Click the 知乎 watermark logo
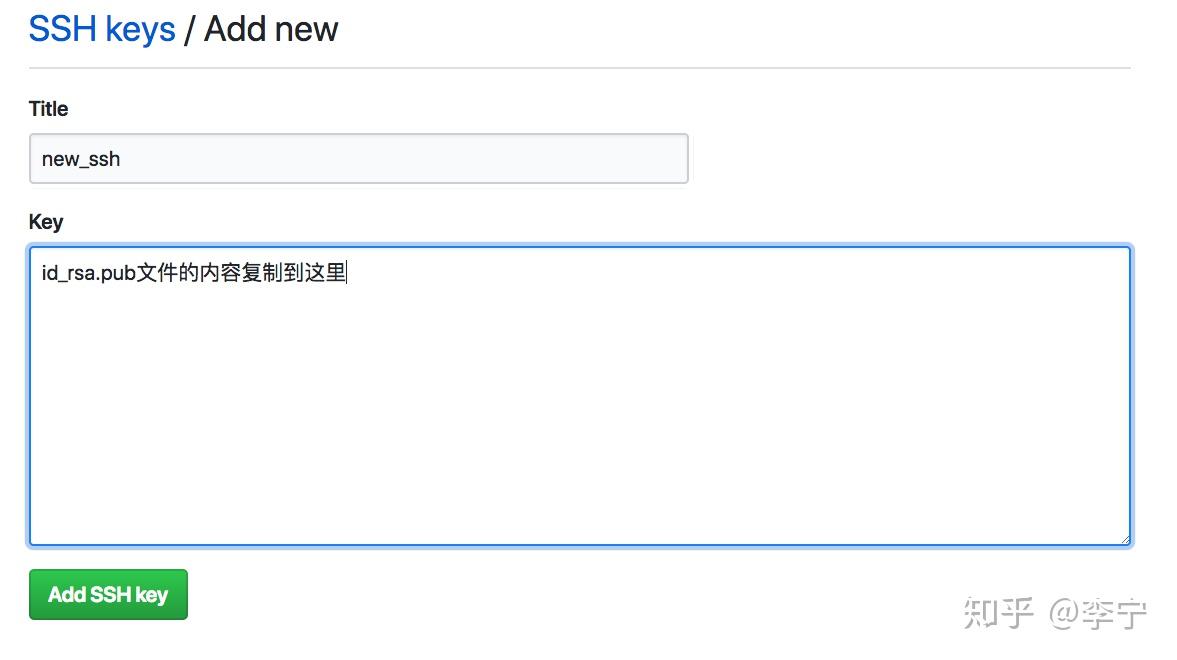The width and height of the screenshot is (1177, 660). (998, 613)
